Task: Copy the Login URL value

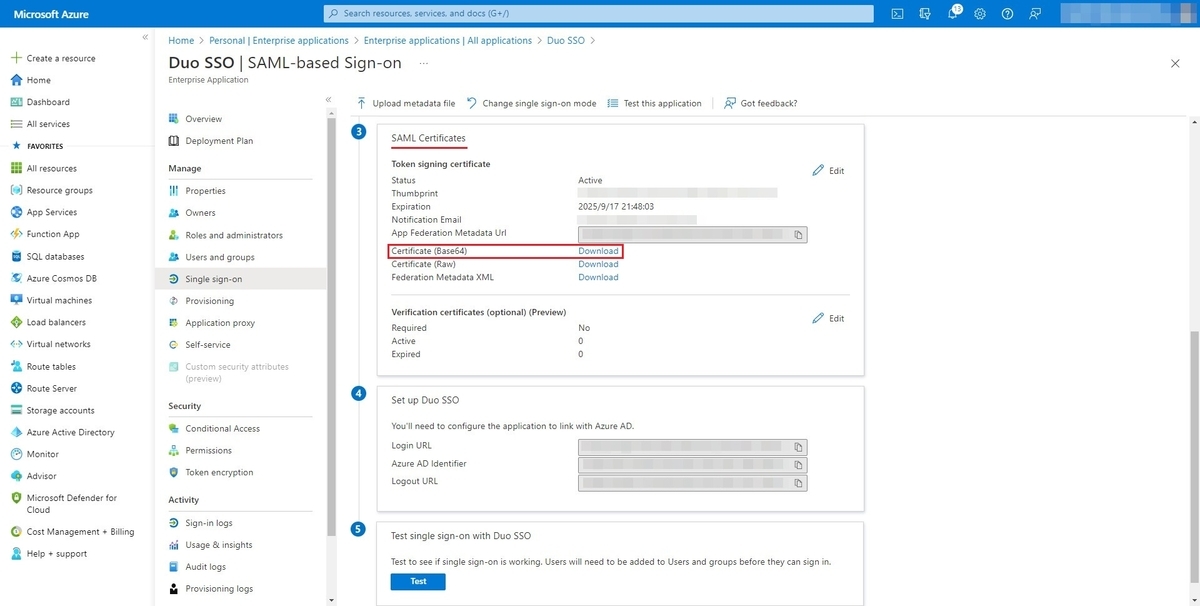Action: point(798,447)
